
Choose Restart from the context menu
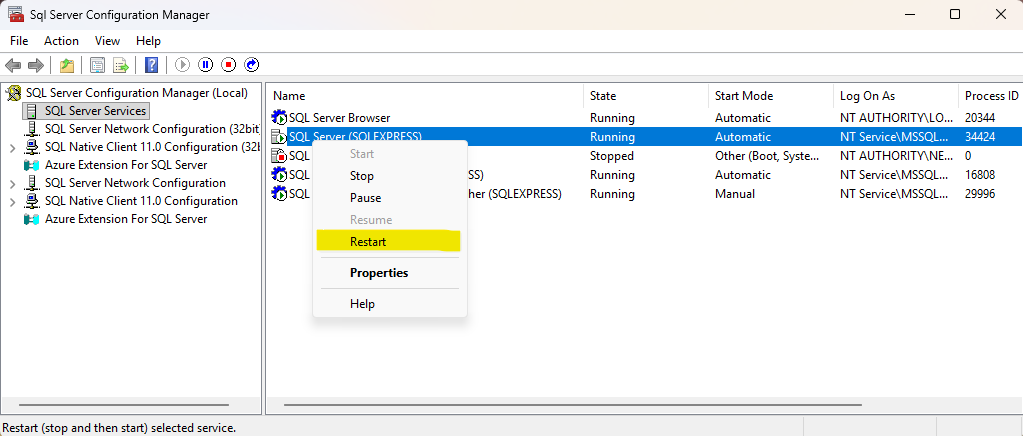point(368,241)
